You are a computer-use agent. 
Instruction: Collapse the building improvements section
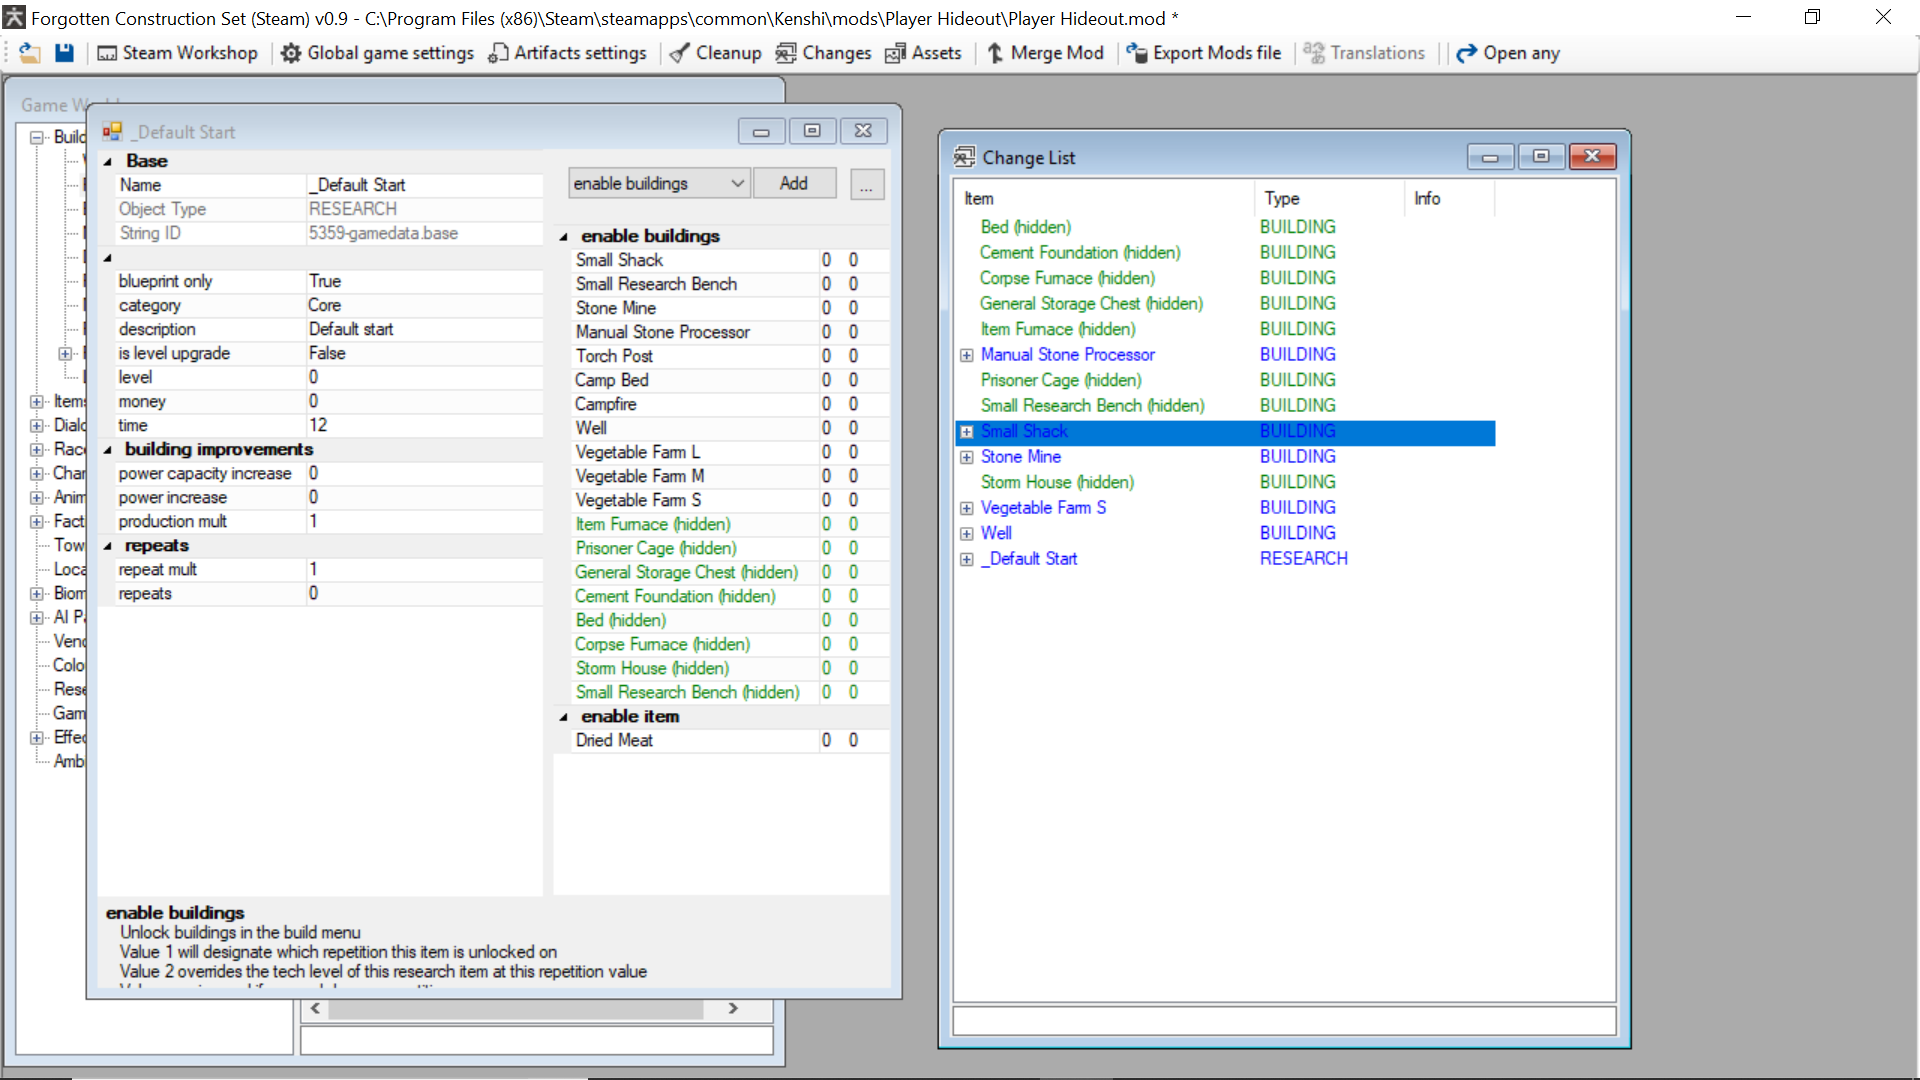108,450
